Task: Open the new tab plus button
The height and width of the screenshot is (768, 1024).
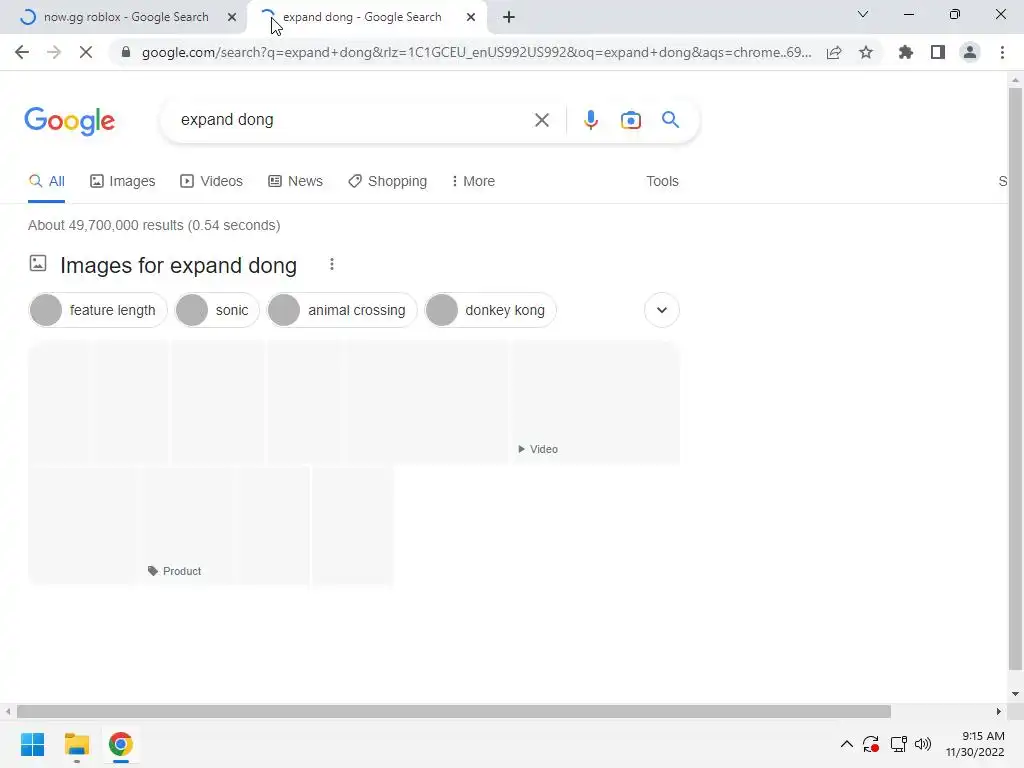Action: pos(509,17)
